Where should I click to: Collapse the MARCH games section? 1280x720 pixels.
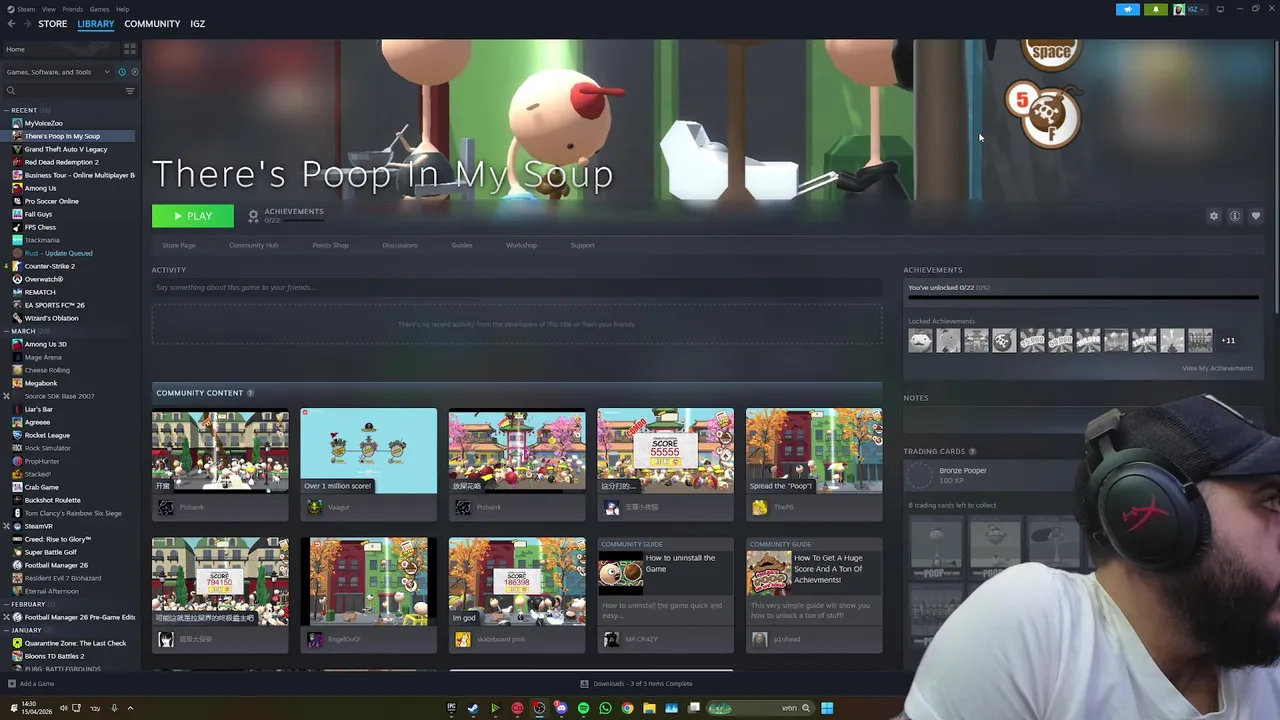click(24, 331)
